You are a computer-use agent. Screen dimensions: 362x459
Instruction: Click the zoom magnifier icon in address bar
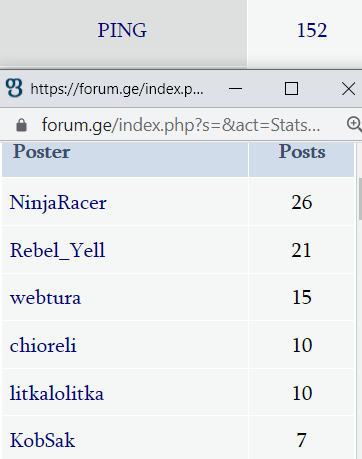[x=354, y=124]
